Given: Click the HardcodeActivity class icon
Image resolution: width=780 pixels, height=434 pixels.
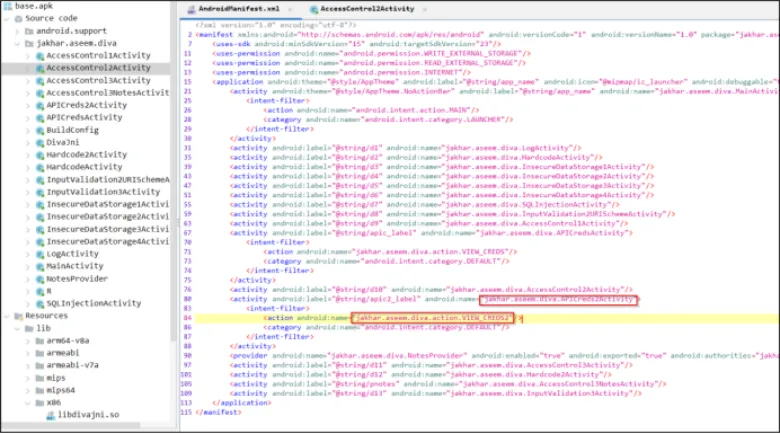Looking at the screenshot, I should [x=40, y=167].
